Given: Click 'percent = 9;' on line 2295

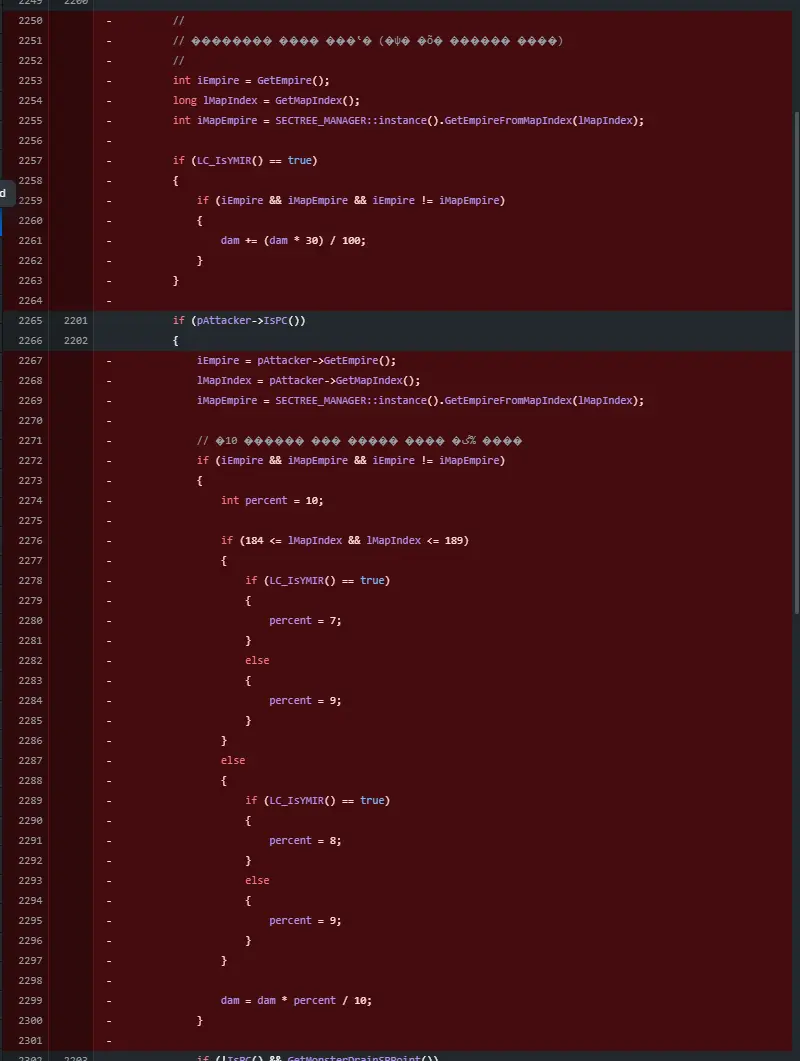Looking at the screenshot, I should [305, 920].
